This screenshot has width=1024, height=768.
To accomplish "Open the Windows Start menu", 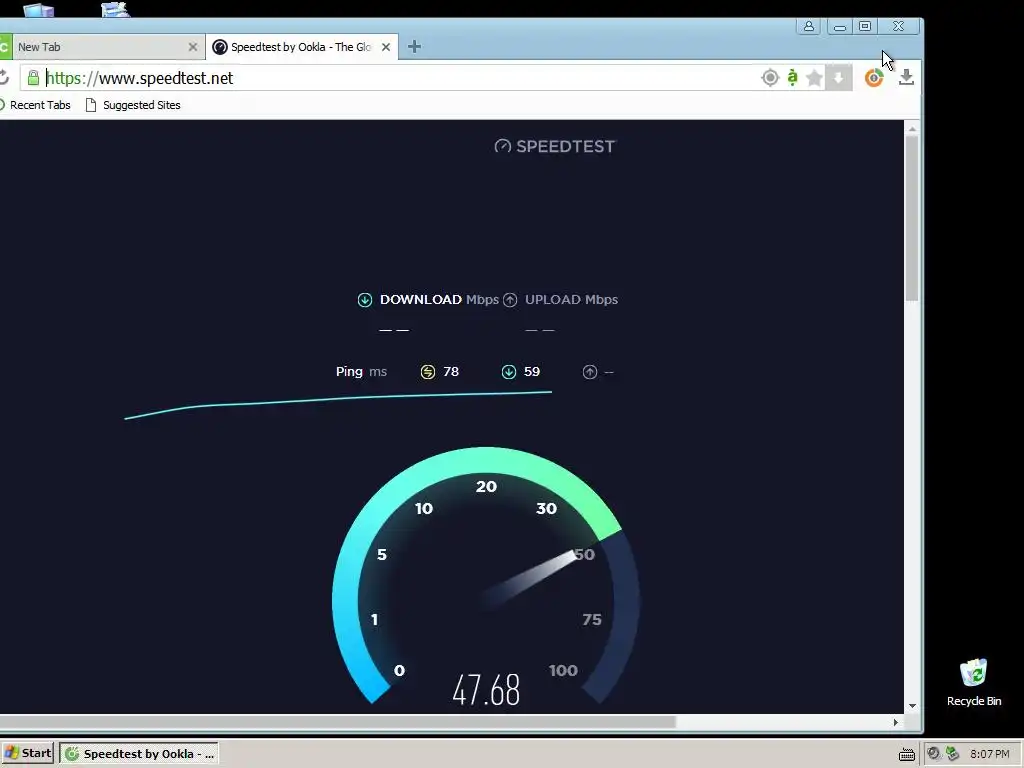I will tap(27, 753).
